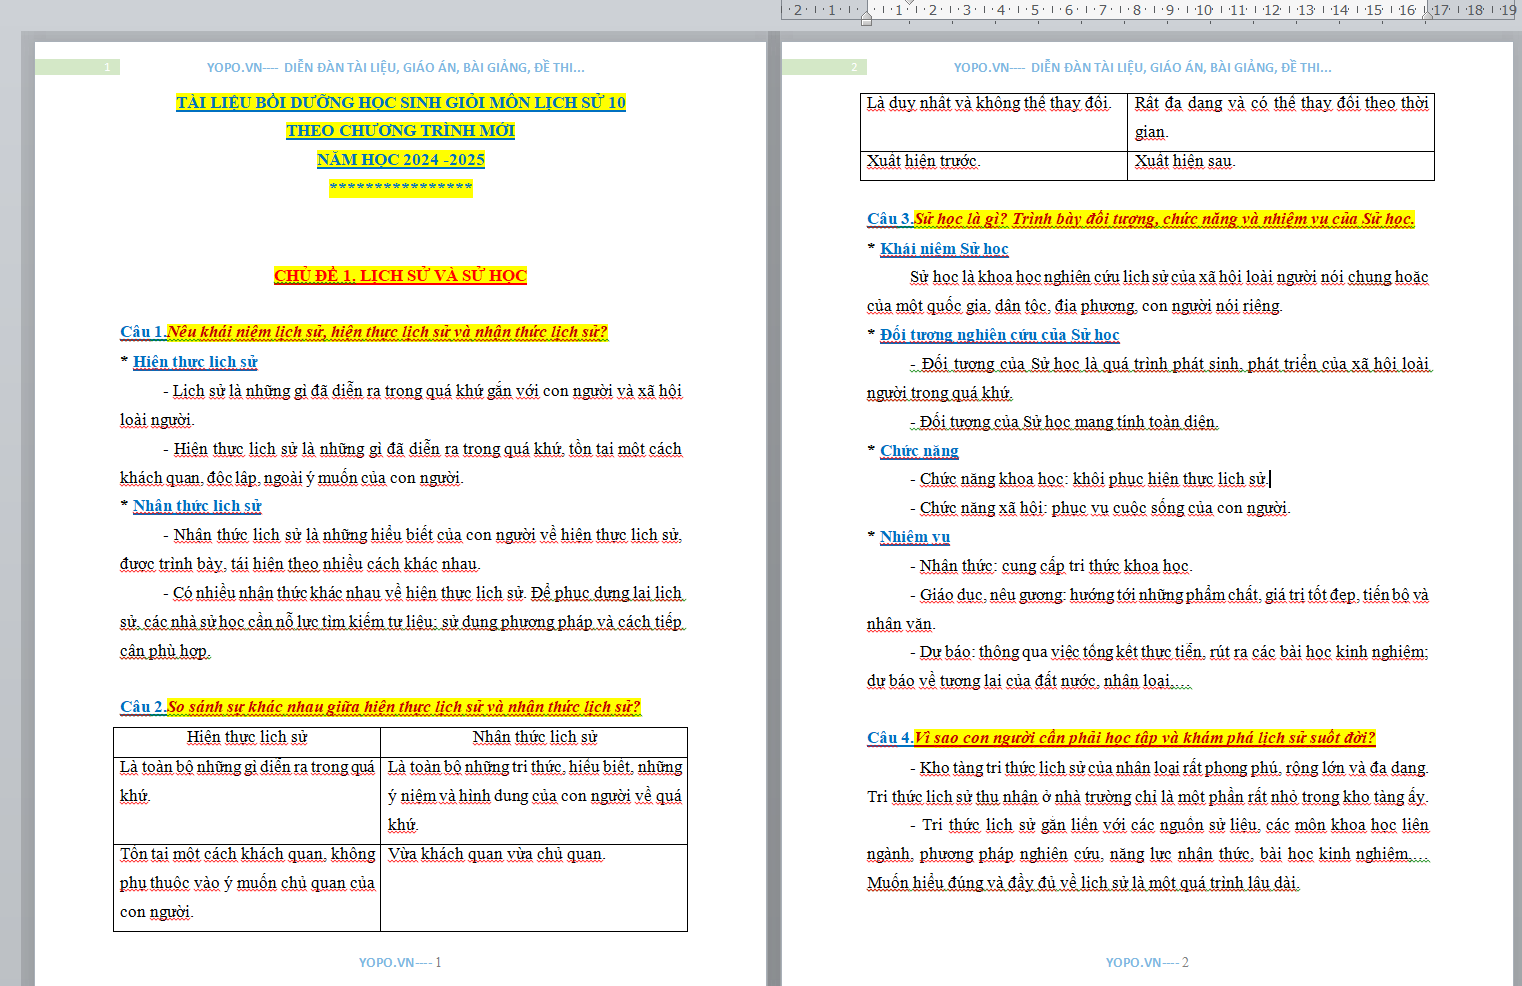Image resolution: width=1522 pixels, height=986 pixels.
Task: Click the line starting '- Lịch sử là những gì'
Action: click(423, 391)
